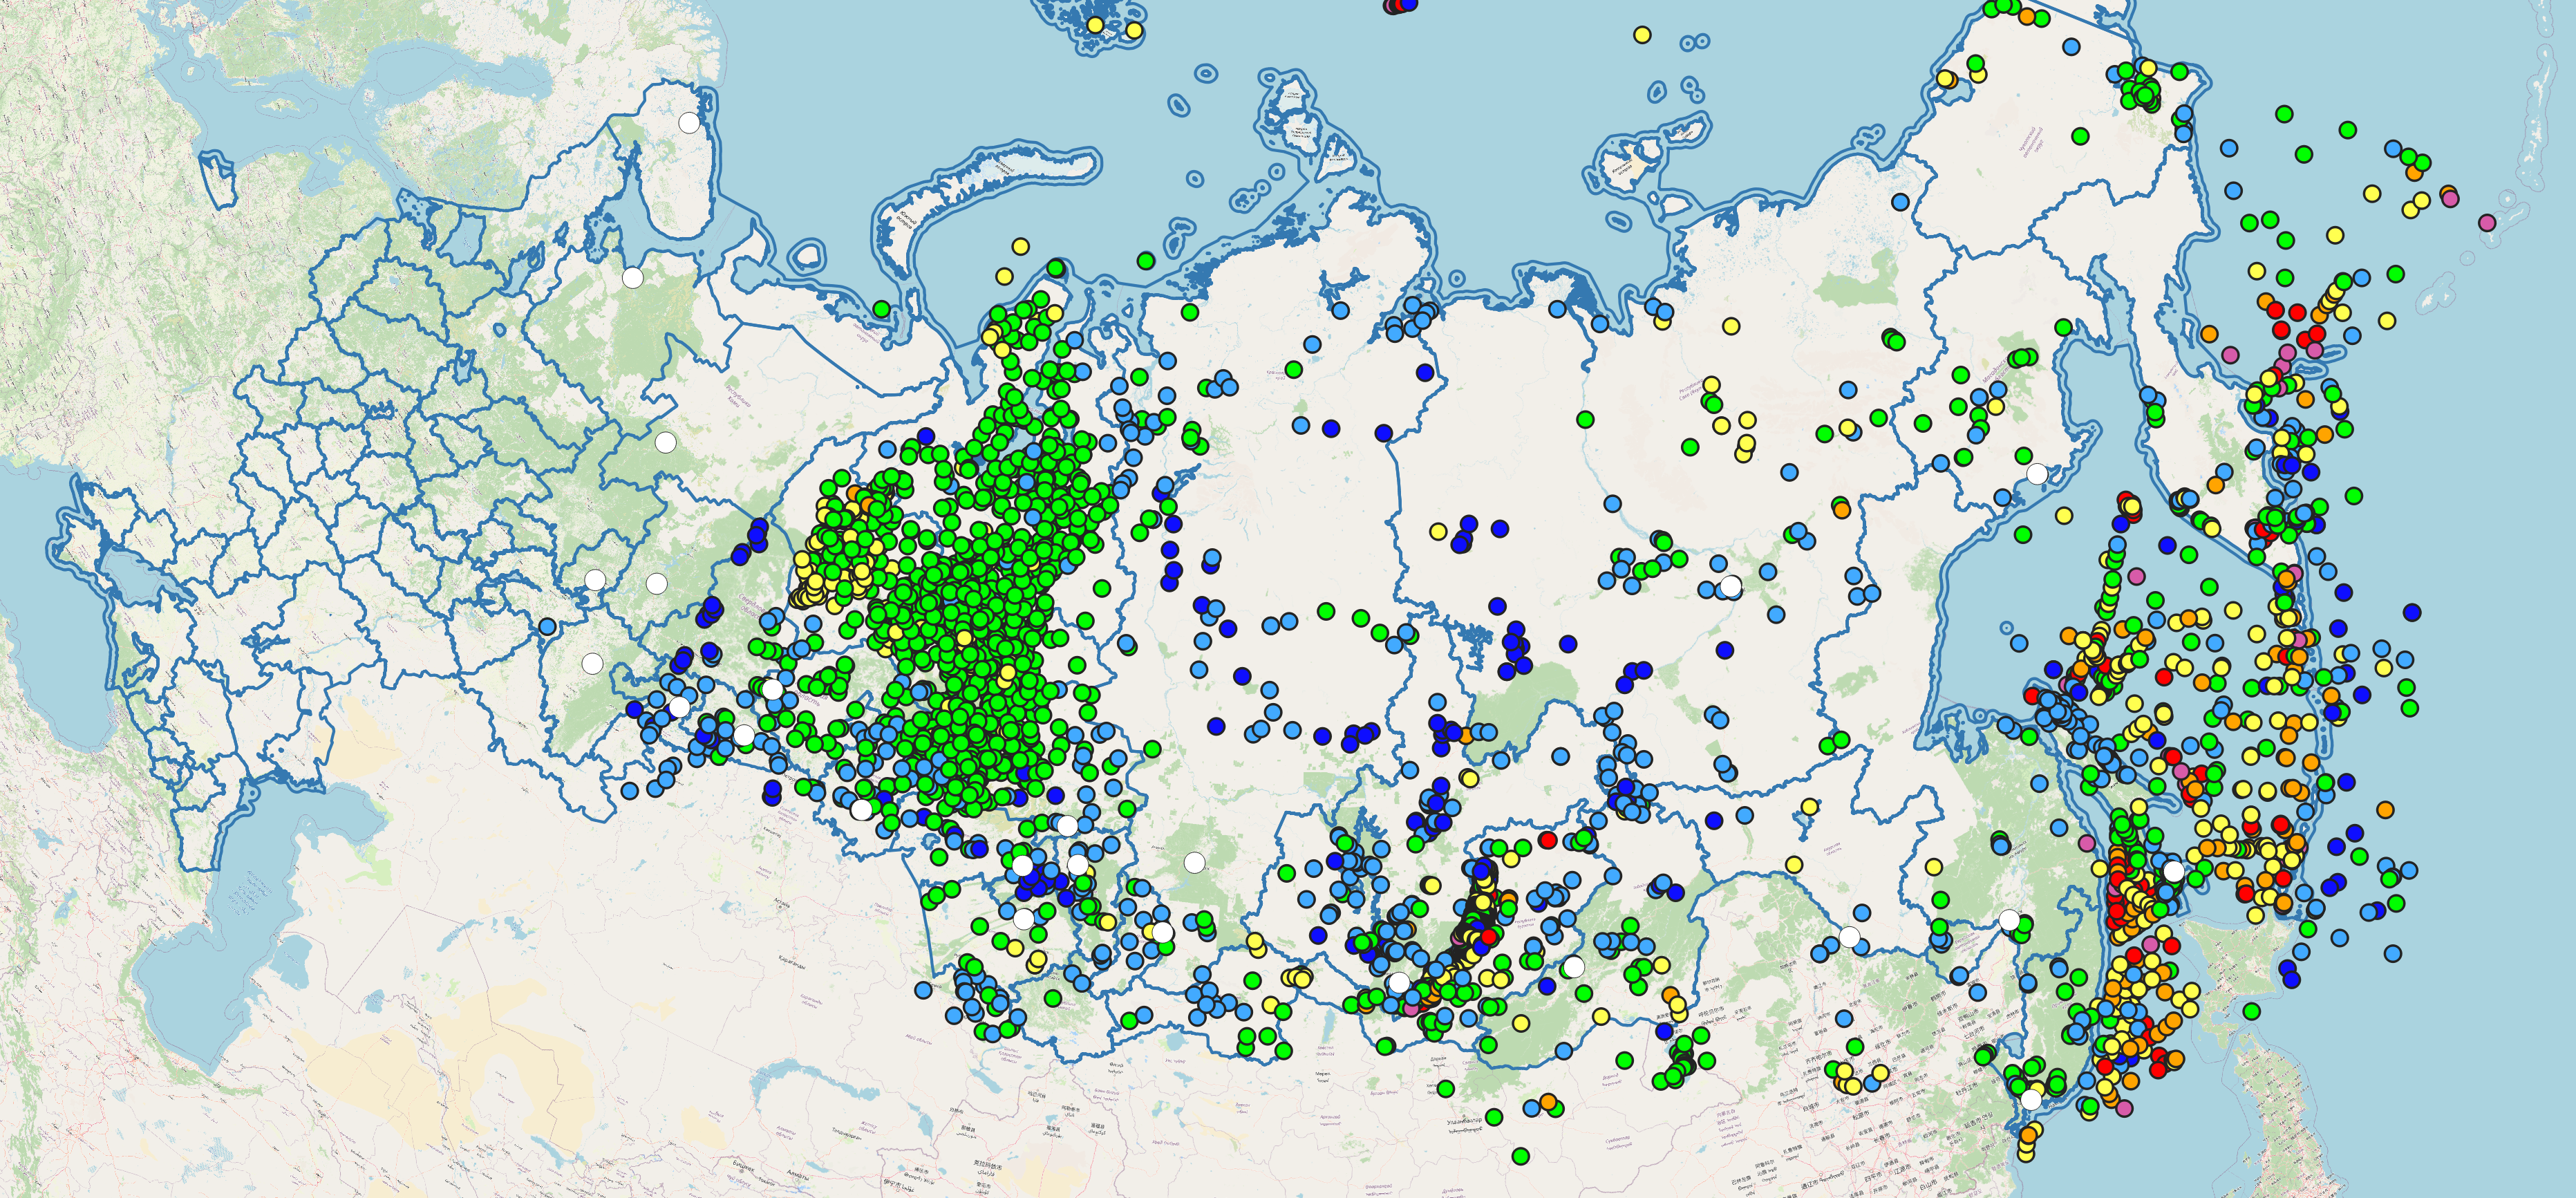Click the southernmost green marker in Mongolia
This screenshot has height=1198, width=2576.
[x=1521, y=1156]
